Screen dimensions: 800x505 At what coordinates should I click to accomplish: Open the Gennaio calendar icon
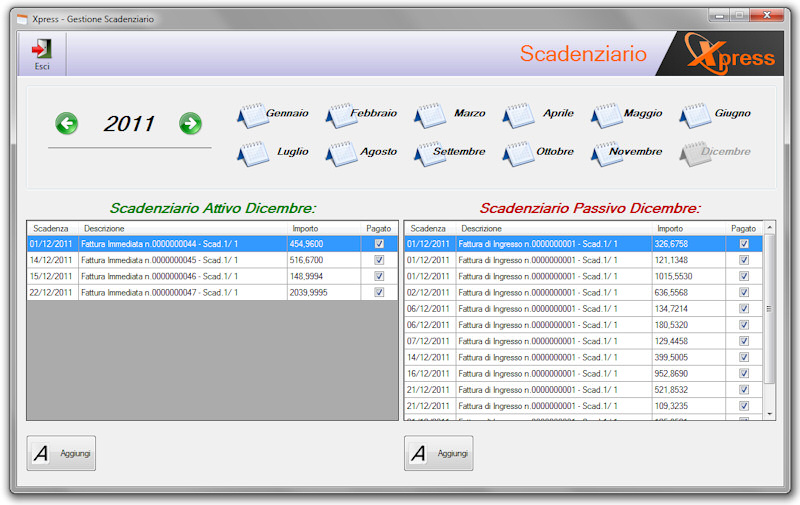(252, 115)
